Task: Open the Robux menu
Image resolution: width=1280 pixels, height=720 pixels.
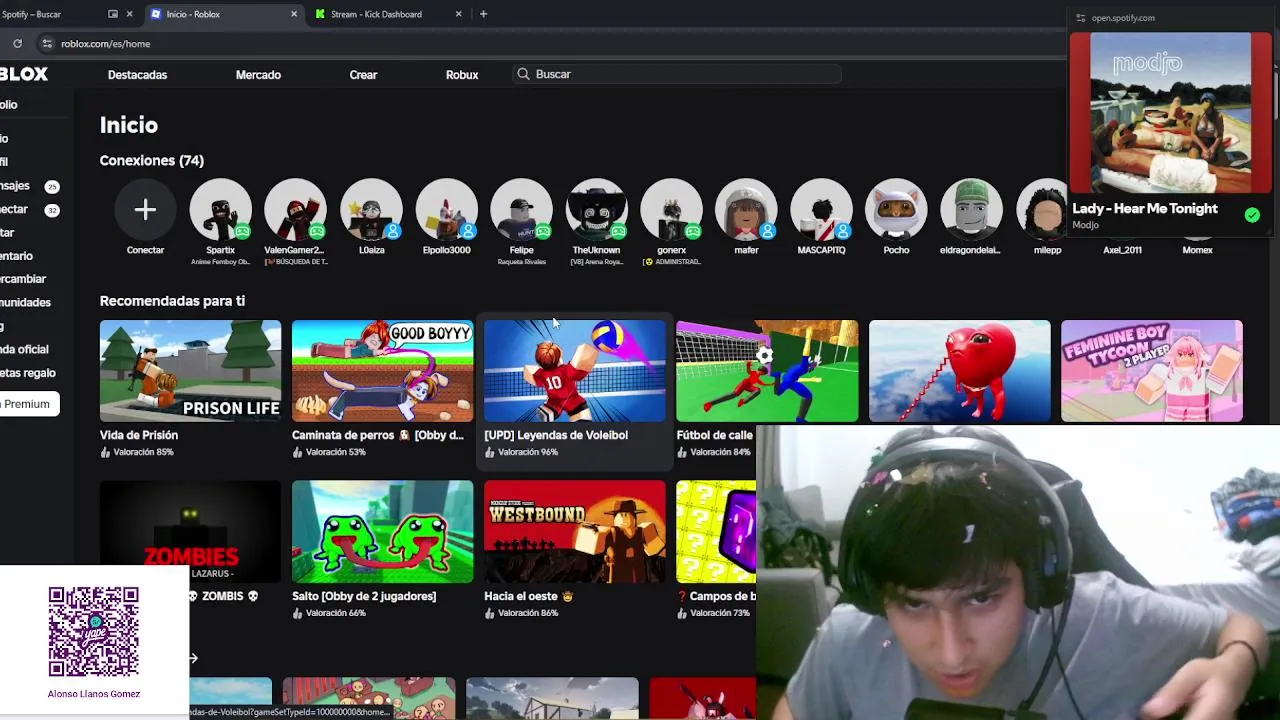Action: (462, 75)
